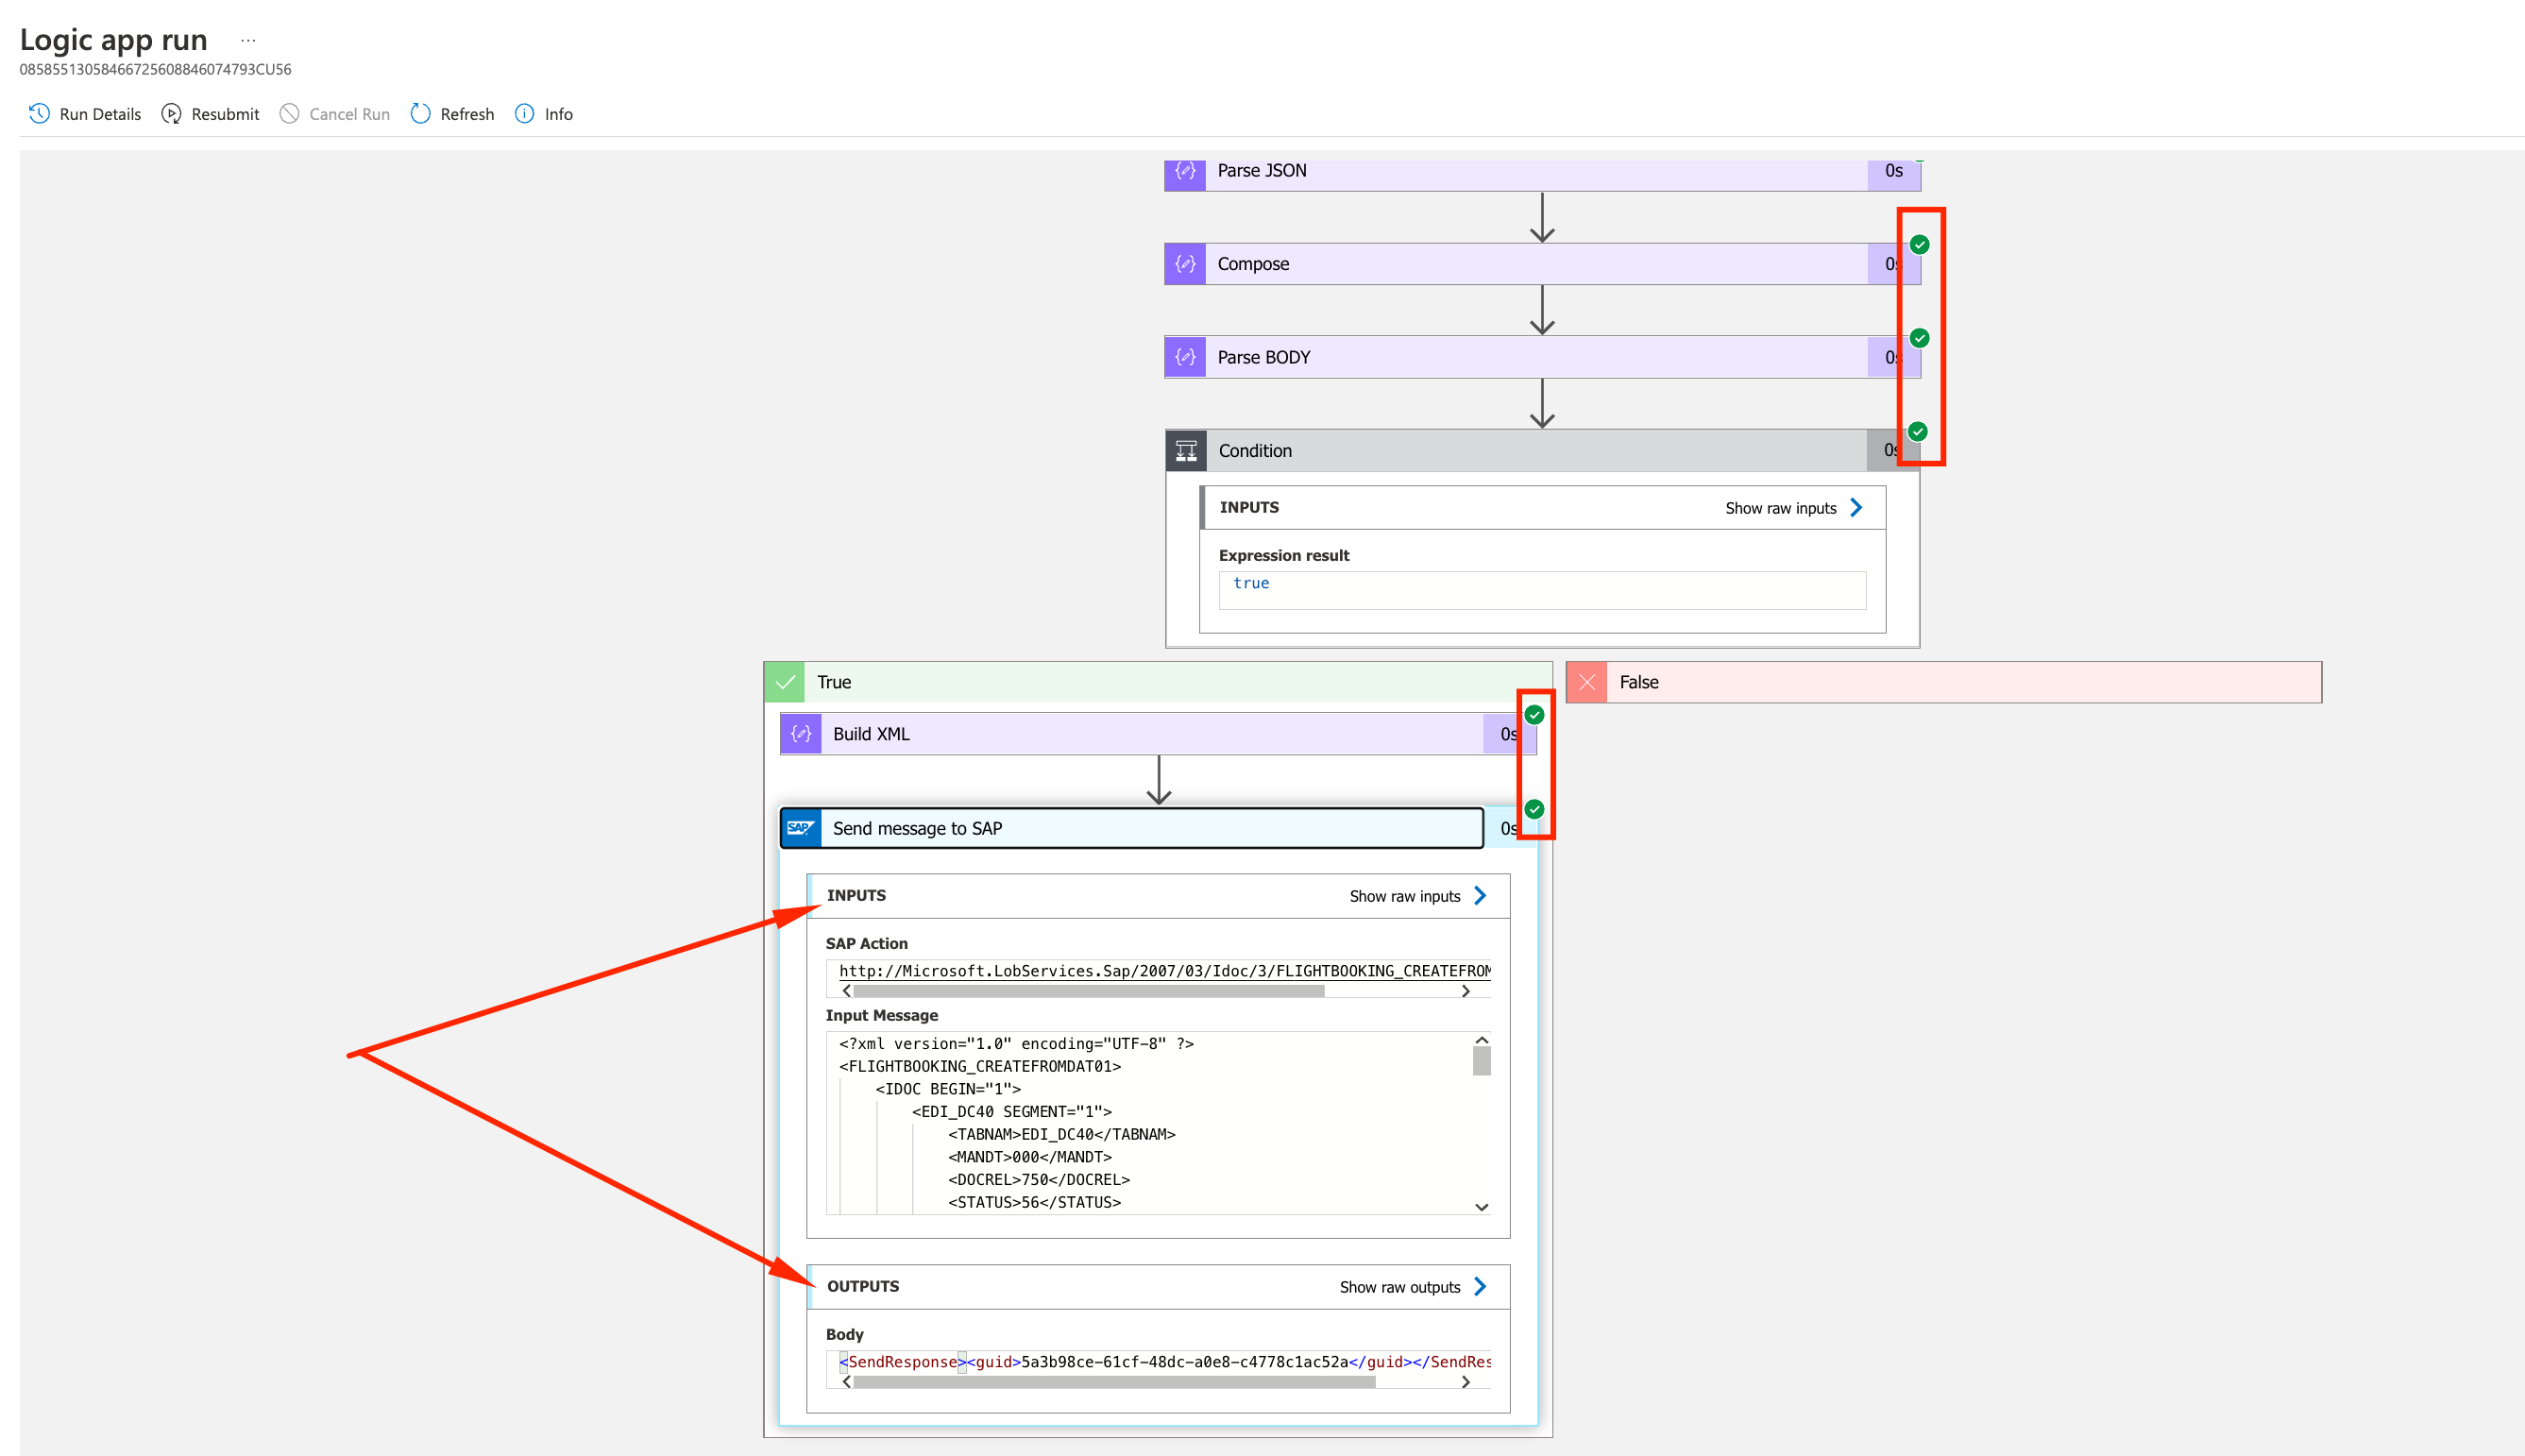Click the Parse JSON action icon

click(1184, 171)
